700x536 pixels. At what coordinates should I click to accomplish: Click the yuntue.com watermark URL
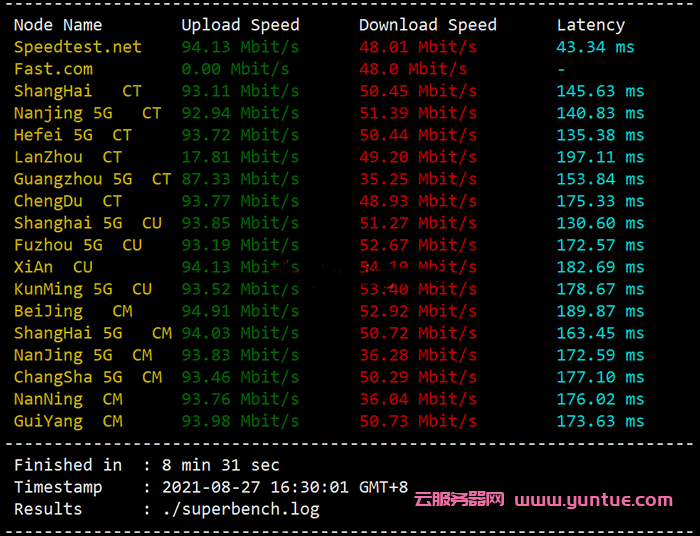pyautogui.click(x=594, y=499)
